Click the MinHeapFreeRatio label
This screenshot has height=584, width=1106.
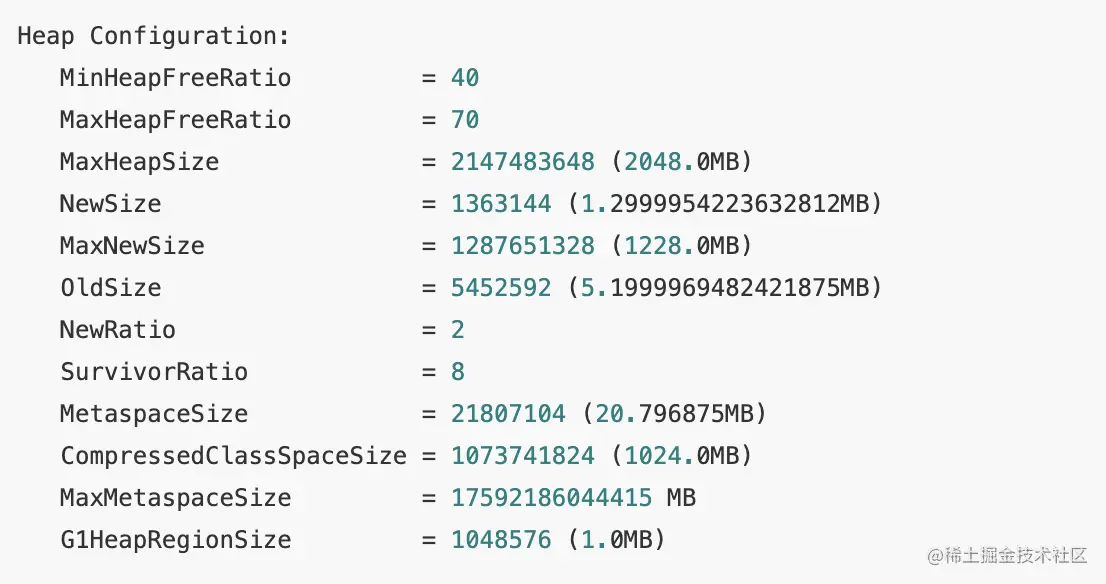[175, 78]
